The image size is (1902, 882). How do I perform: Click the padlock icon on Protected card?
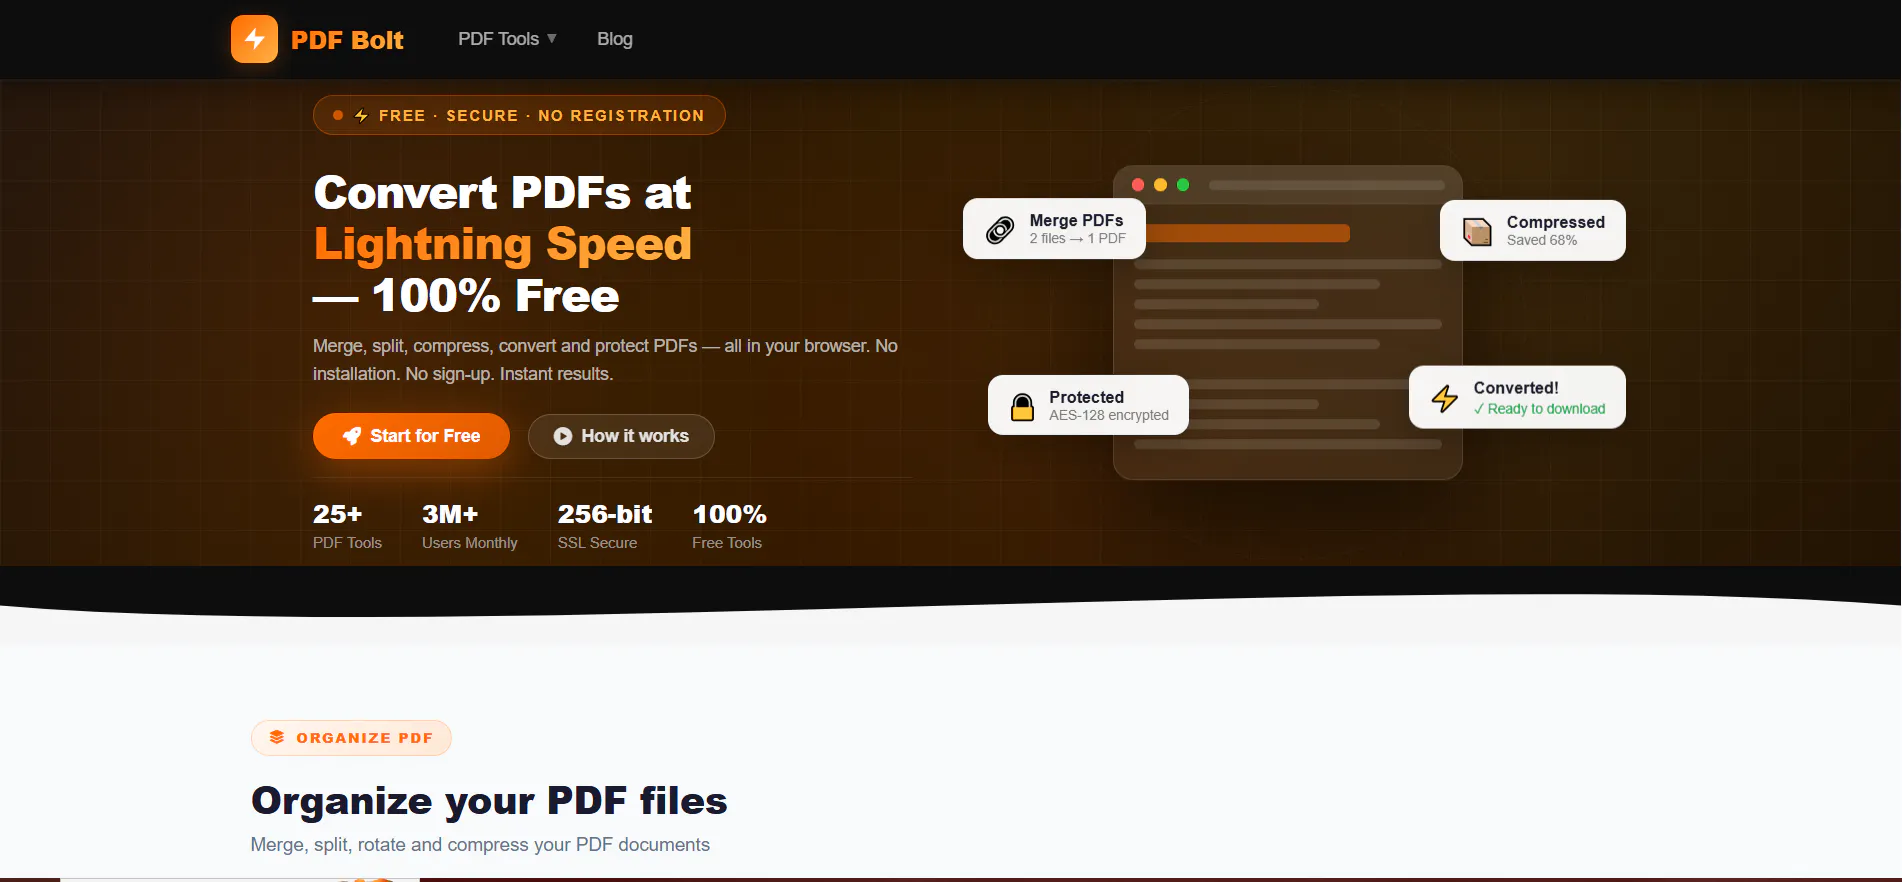click(x=1022, y=407)
